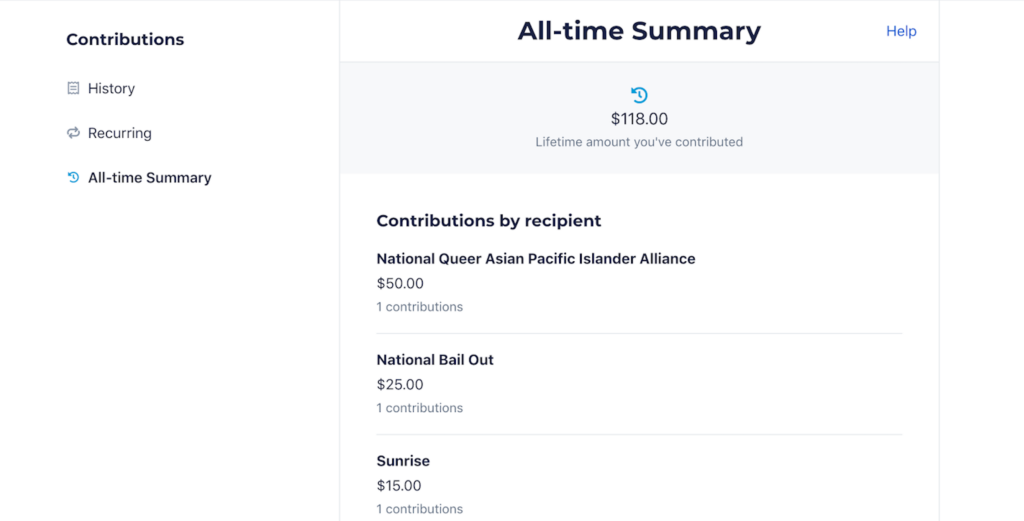This screenshot has height=521, width=1024.
Task: Open the History menu item
Action: pos(111,88)
